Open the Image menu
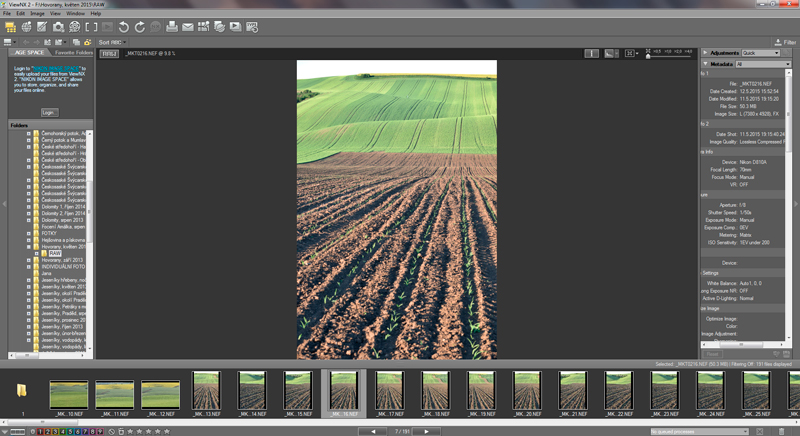Screen dimensions: 800x436 click(37, 13)
